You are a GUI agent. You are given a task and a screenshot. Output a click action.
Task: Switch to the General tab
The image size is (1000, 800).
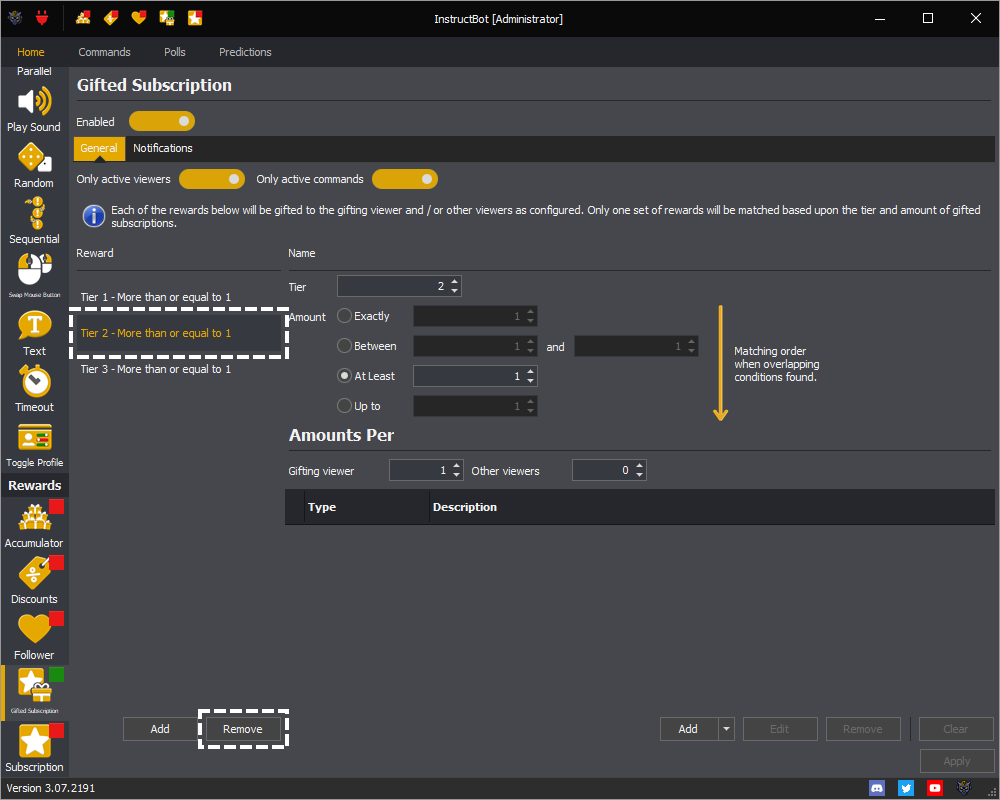(99, 148)
